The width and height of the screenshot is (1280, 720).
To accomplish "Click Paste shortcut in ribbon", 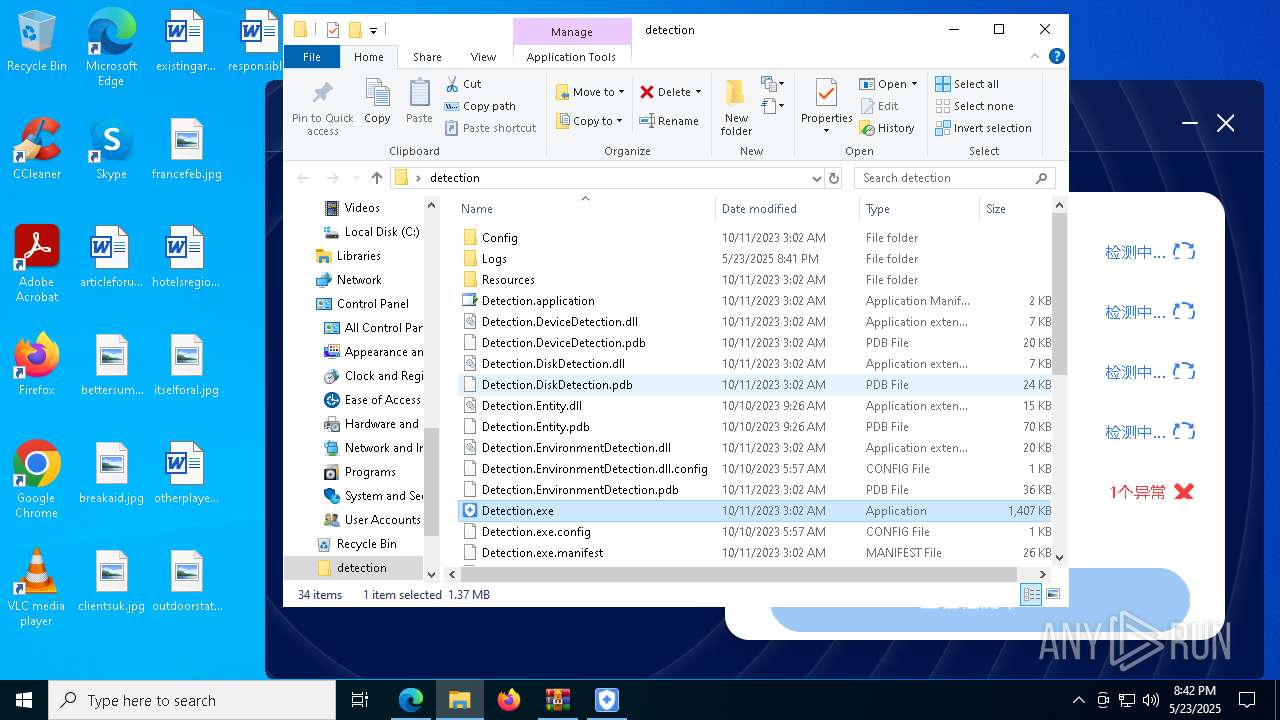I will [x=490, y=128].
